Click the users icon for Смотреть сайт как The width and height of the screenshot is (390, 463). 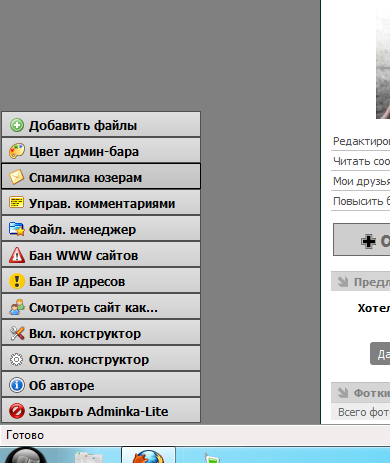coord(17,307)
